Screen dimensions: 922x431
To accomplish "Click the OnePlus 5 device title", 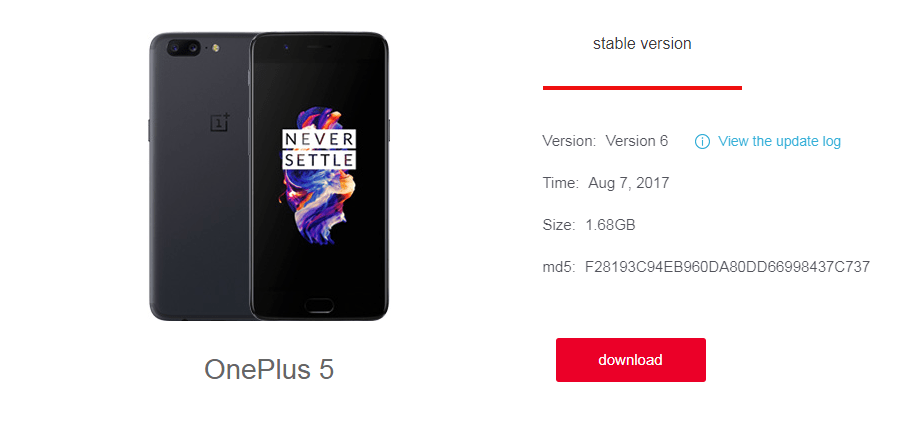I will pyautogui.click(x=269, y=369).
